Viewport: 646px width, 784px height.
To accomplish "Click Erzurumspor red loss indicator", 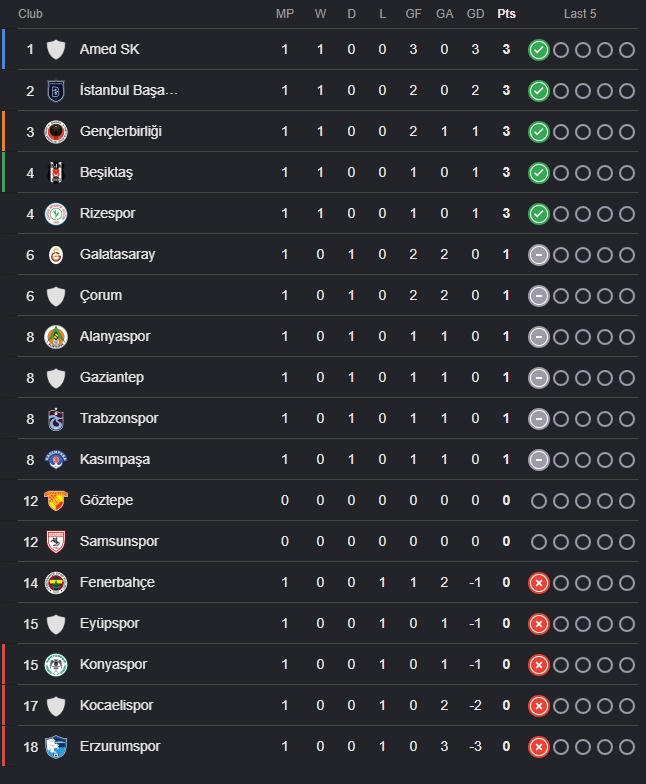I will click(538, 747).
